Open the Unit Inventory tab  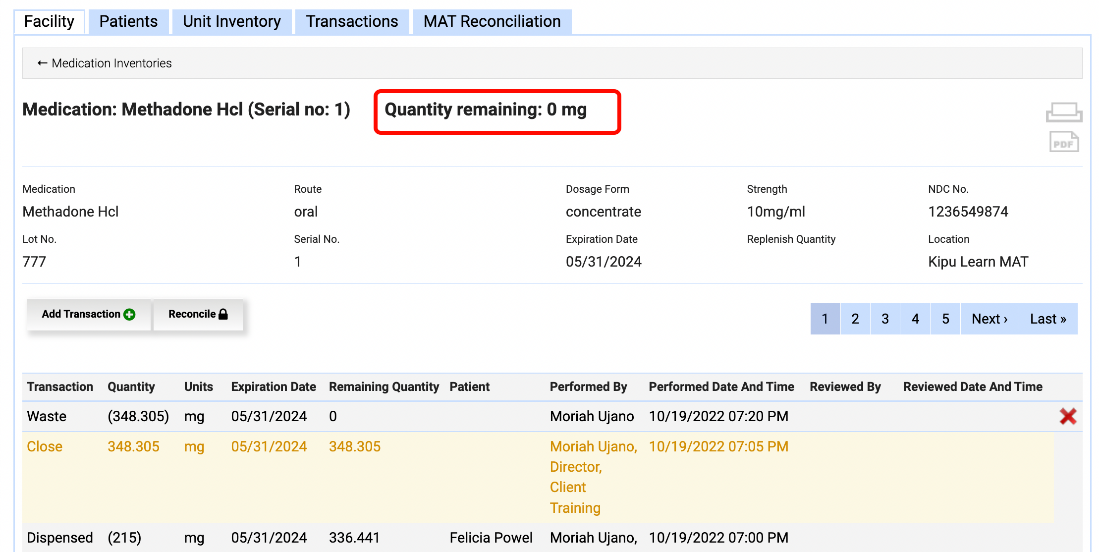tap(231, 21)
